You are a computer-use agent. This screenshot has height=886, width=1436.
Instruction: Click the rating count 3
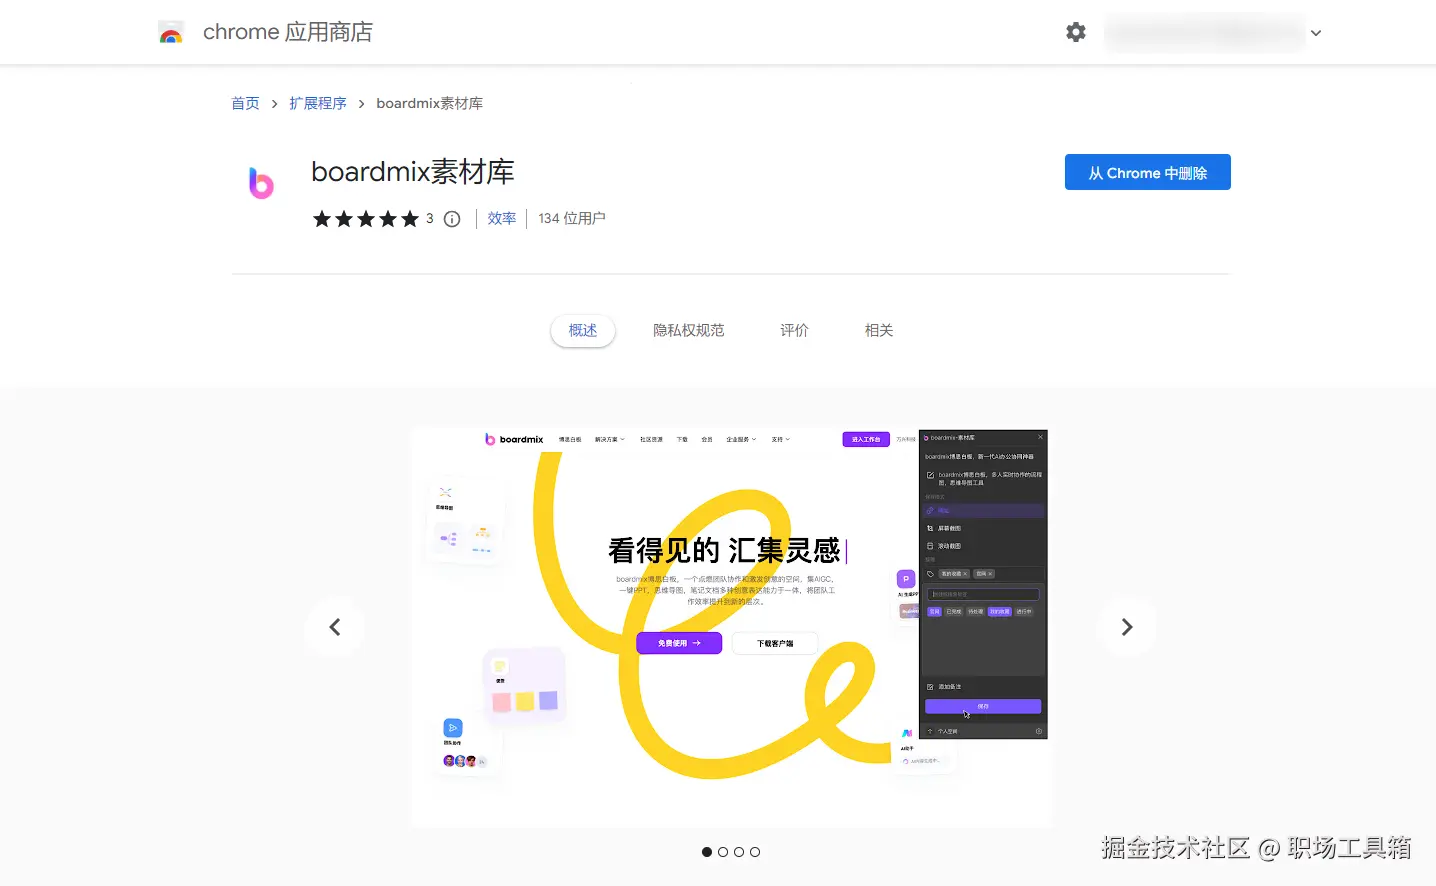point(430,218)
